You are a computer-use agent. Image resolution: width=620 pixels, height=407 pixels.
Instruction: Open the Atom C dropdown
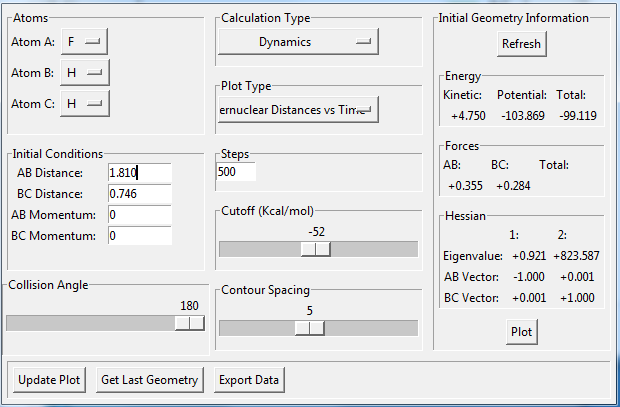pos(84,103)
